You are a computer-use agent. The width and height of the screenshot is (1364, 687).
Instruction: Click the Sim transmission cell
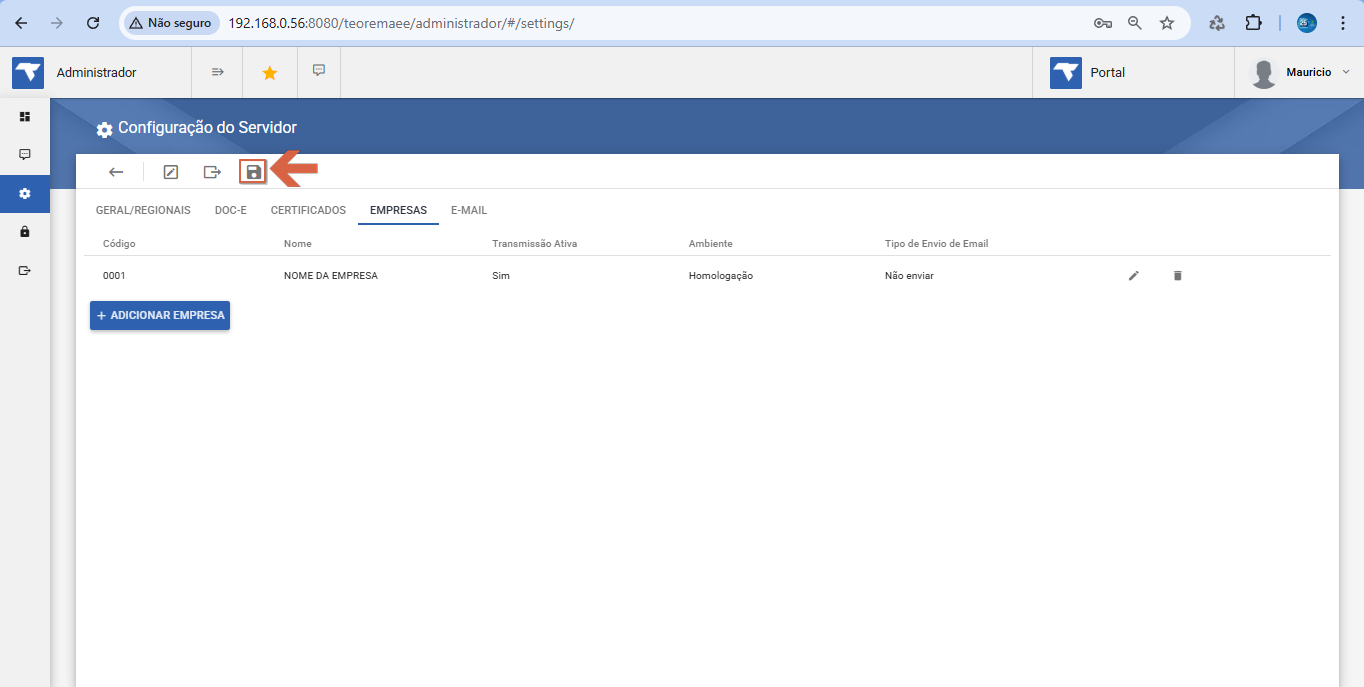[501, 275]
